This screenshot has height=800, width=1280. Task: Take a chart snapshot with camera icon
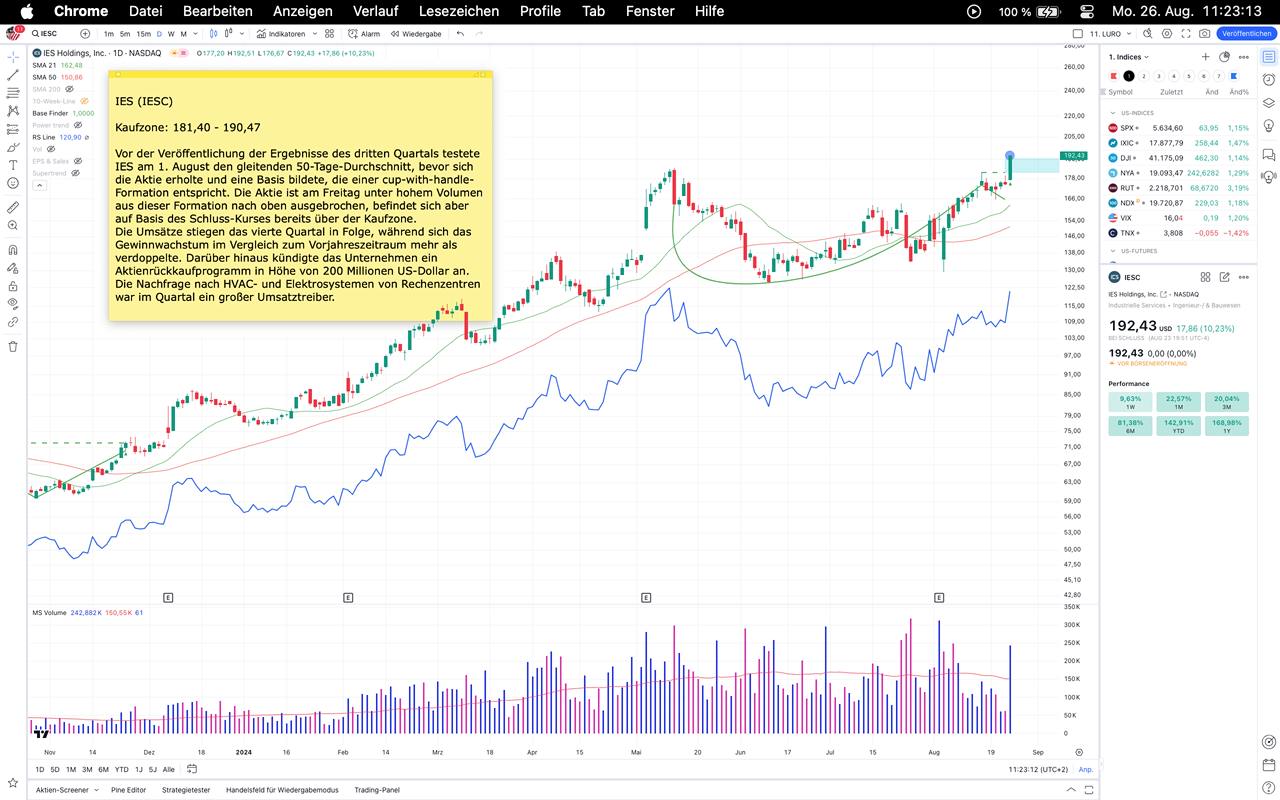pos(1205,33)
